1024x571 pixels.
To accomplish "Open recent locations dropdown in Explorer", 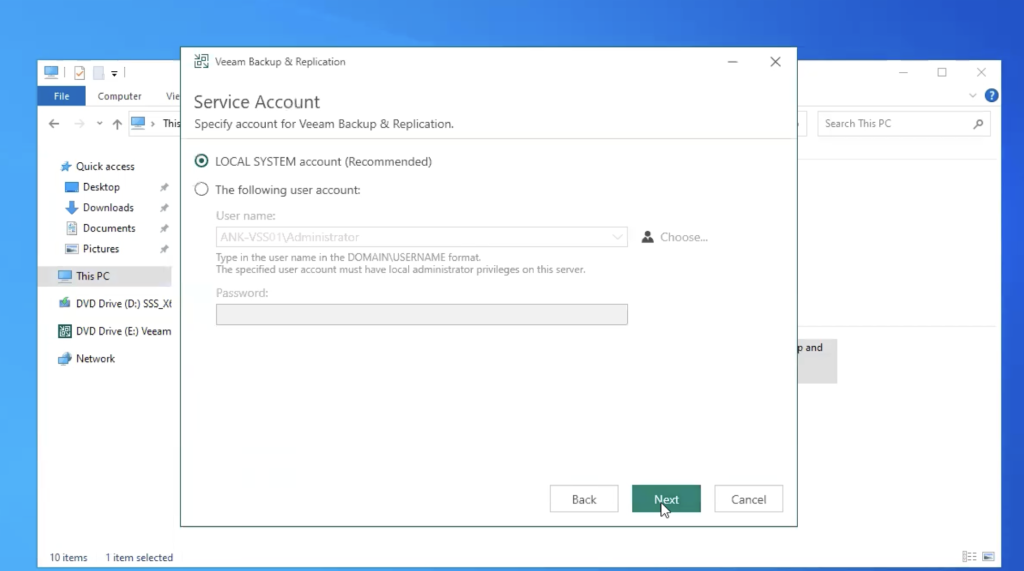I will [x=99, y=123].
